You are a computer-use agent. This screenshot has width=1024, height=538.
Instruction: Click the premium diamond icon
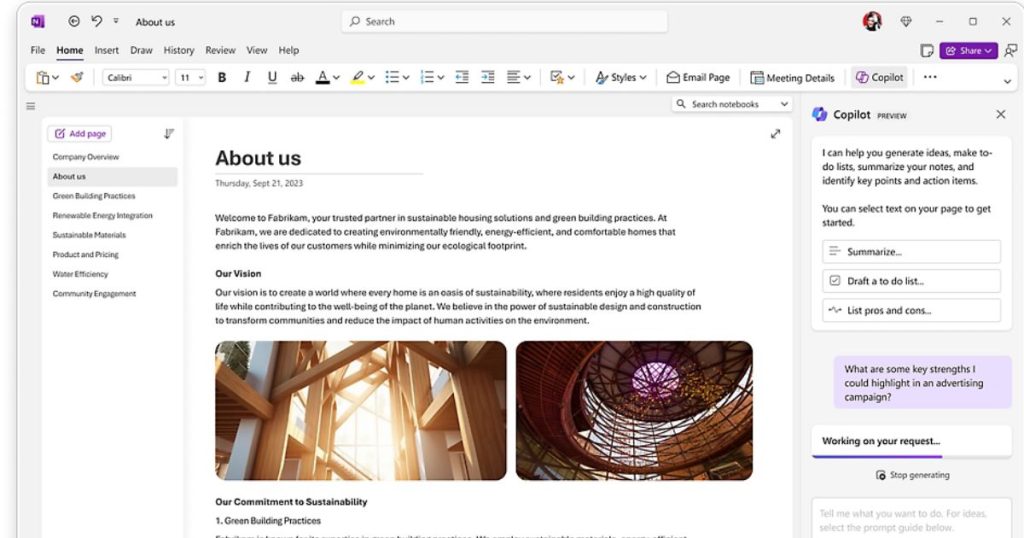[906, 22]
